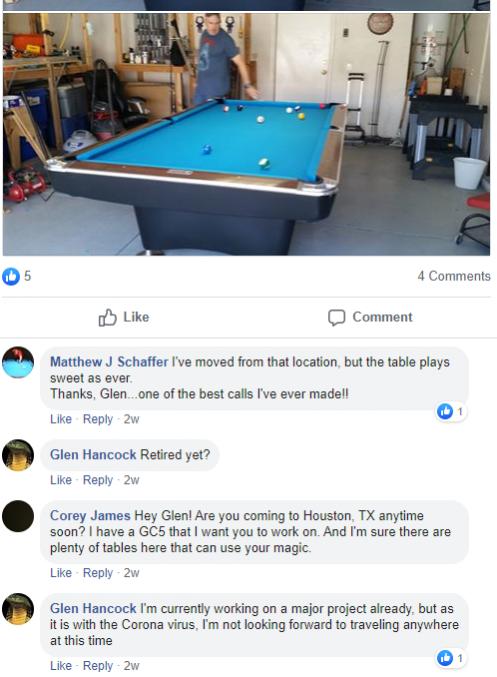This screenshot has height=677, width=497.
Task: Open the pool table photo
Action: tap(246, 134)
